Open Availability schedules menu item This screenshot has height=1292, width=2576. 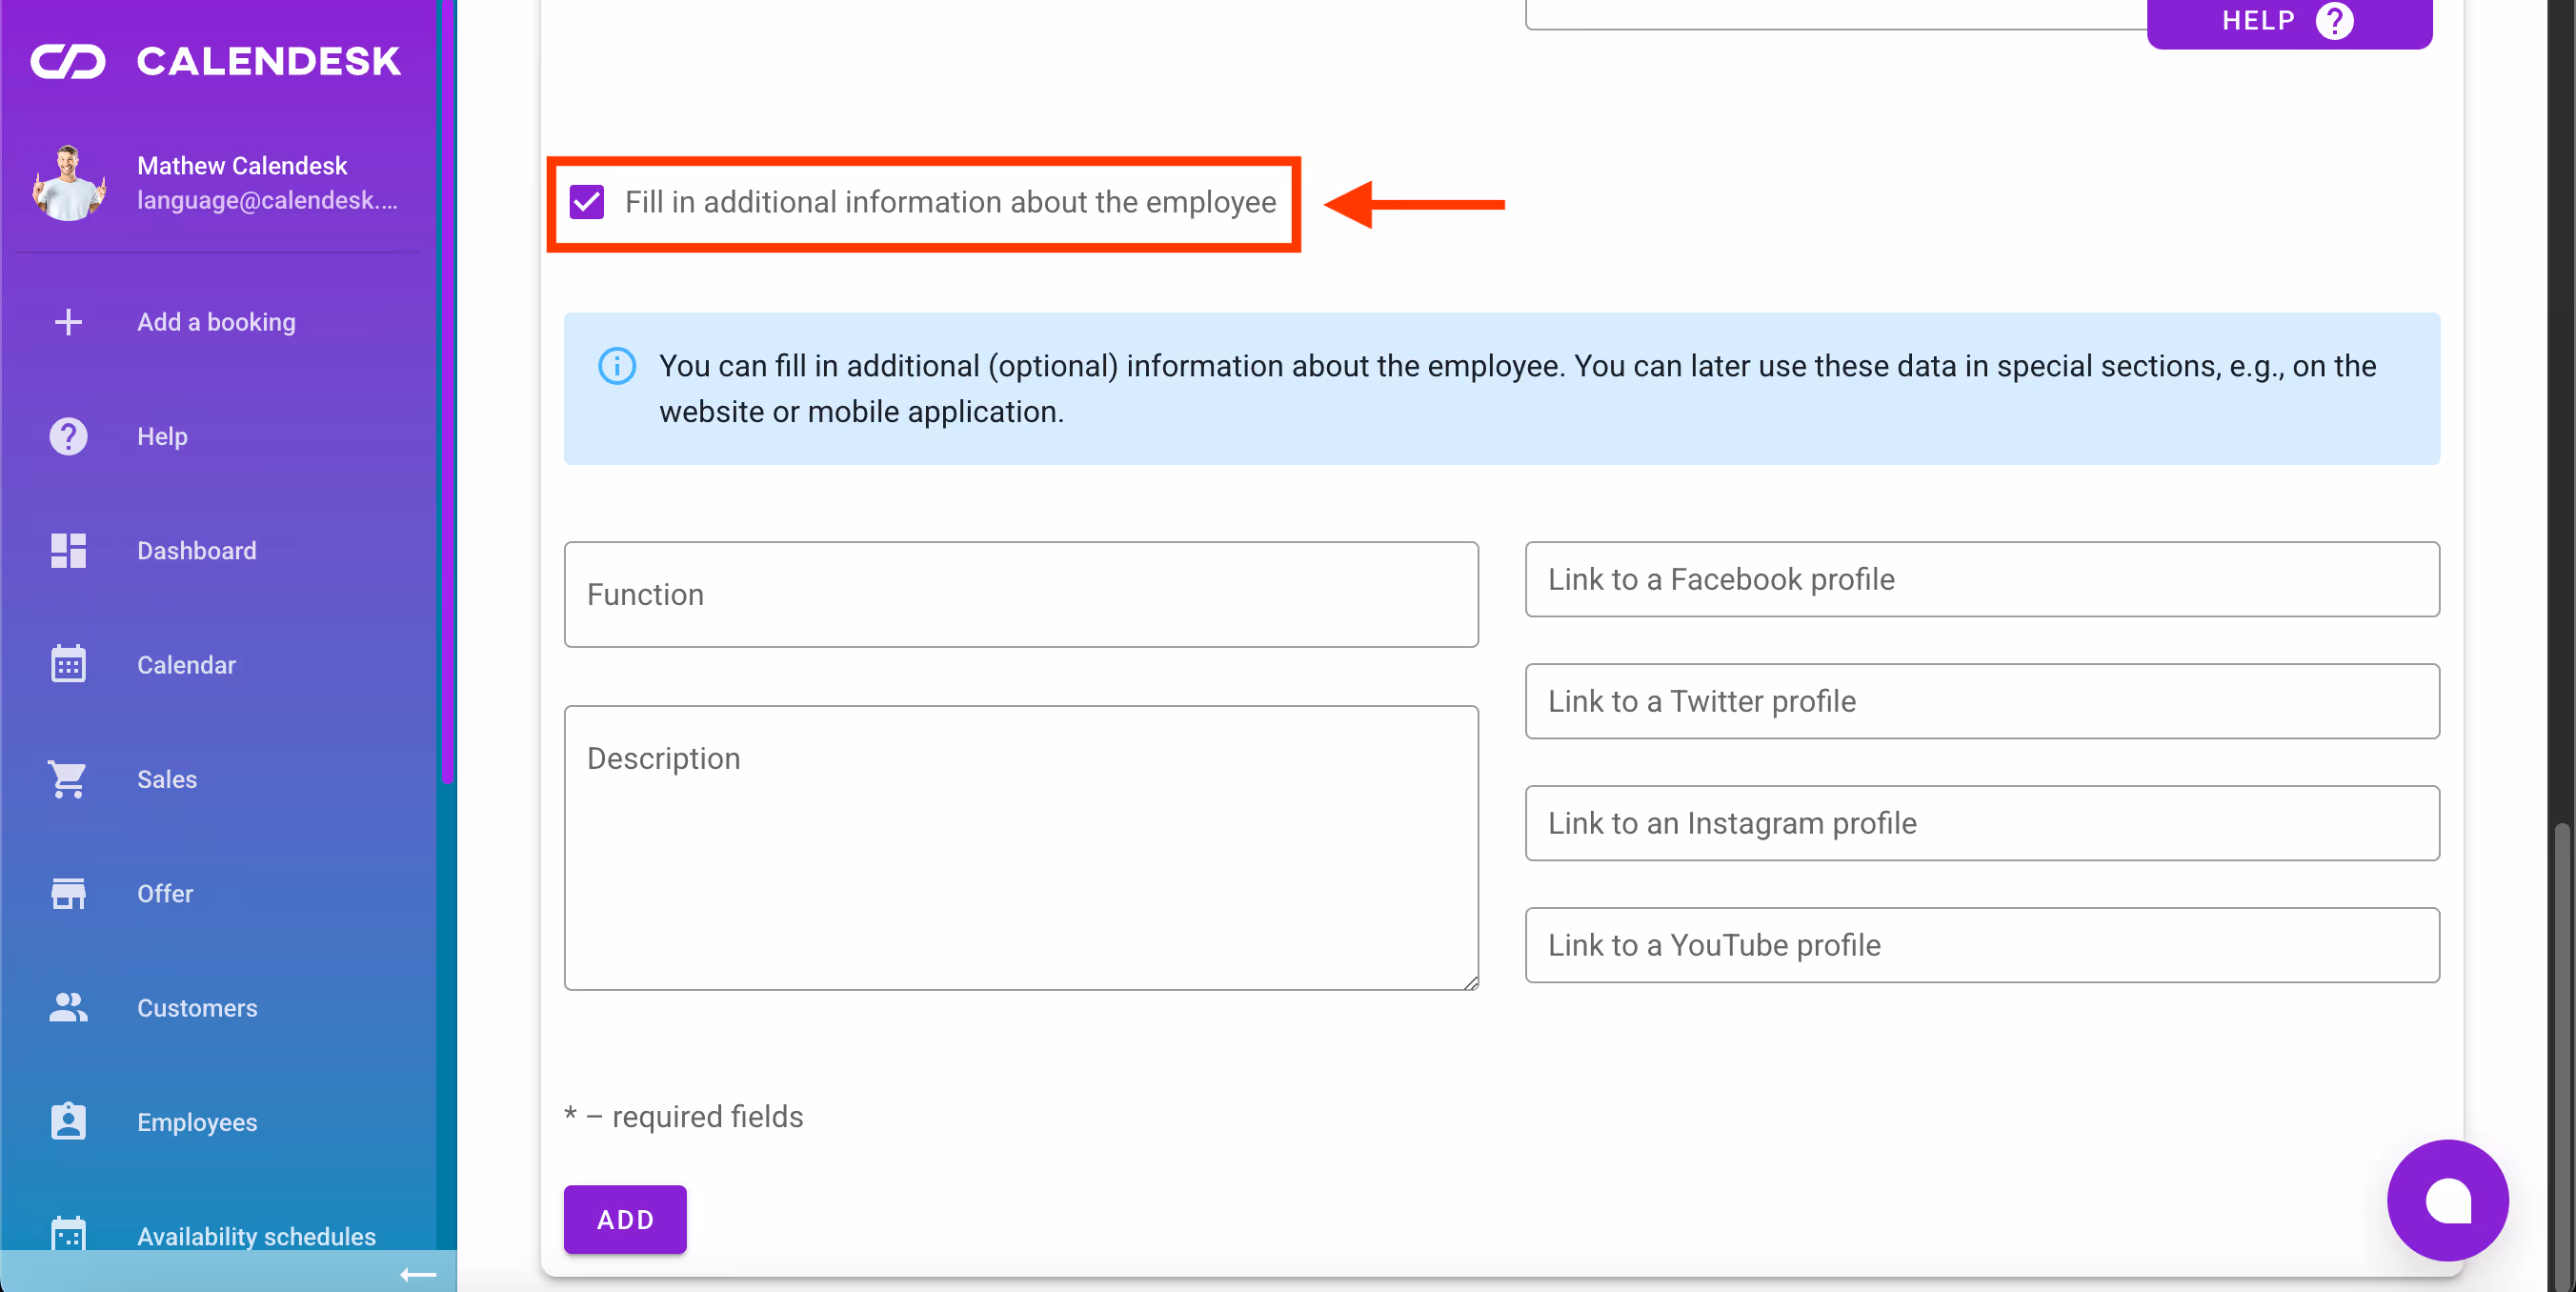tap(256, 1236)
